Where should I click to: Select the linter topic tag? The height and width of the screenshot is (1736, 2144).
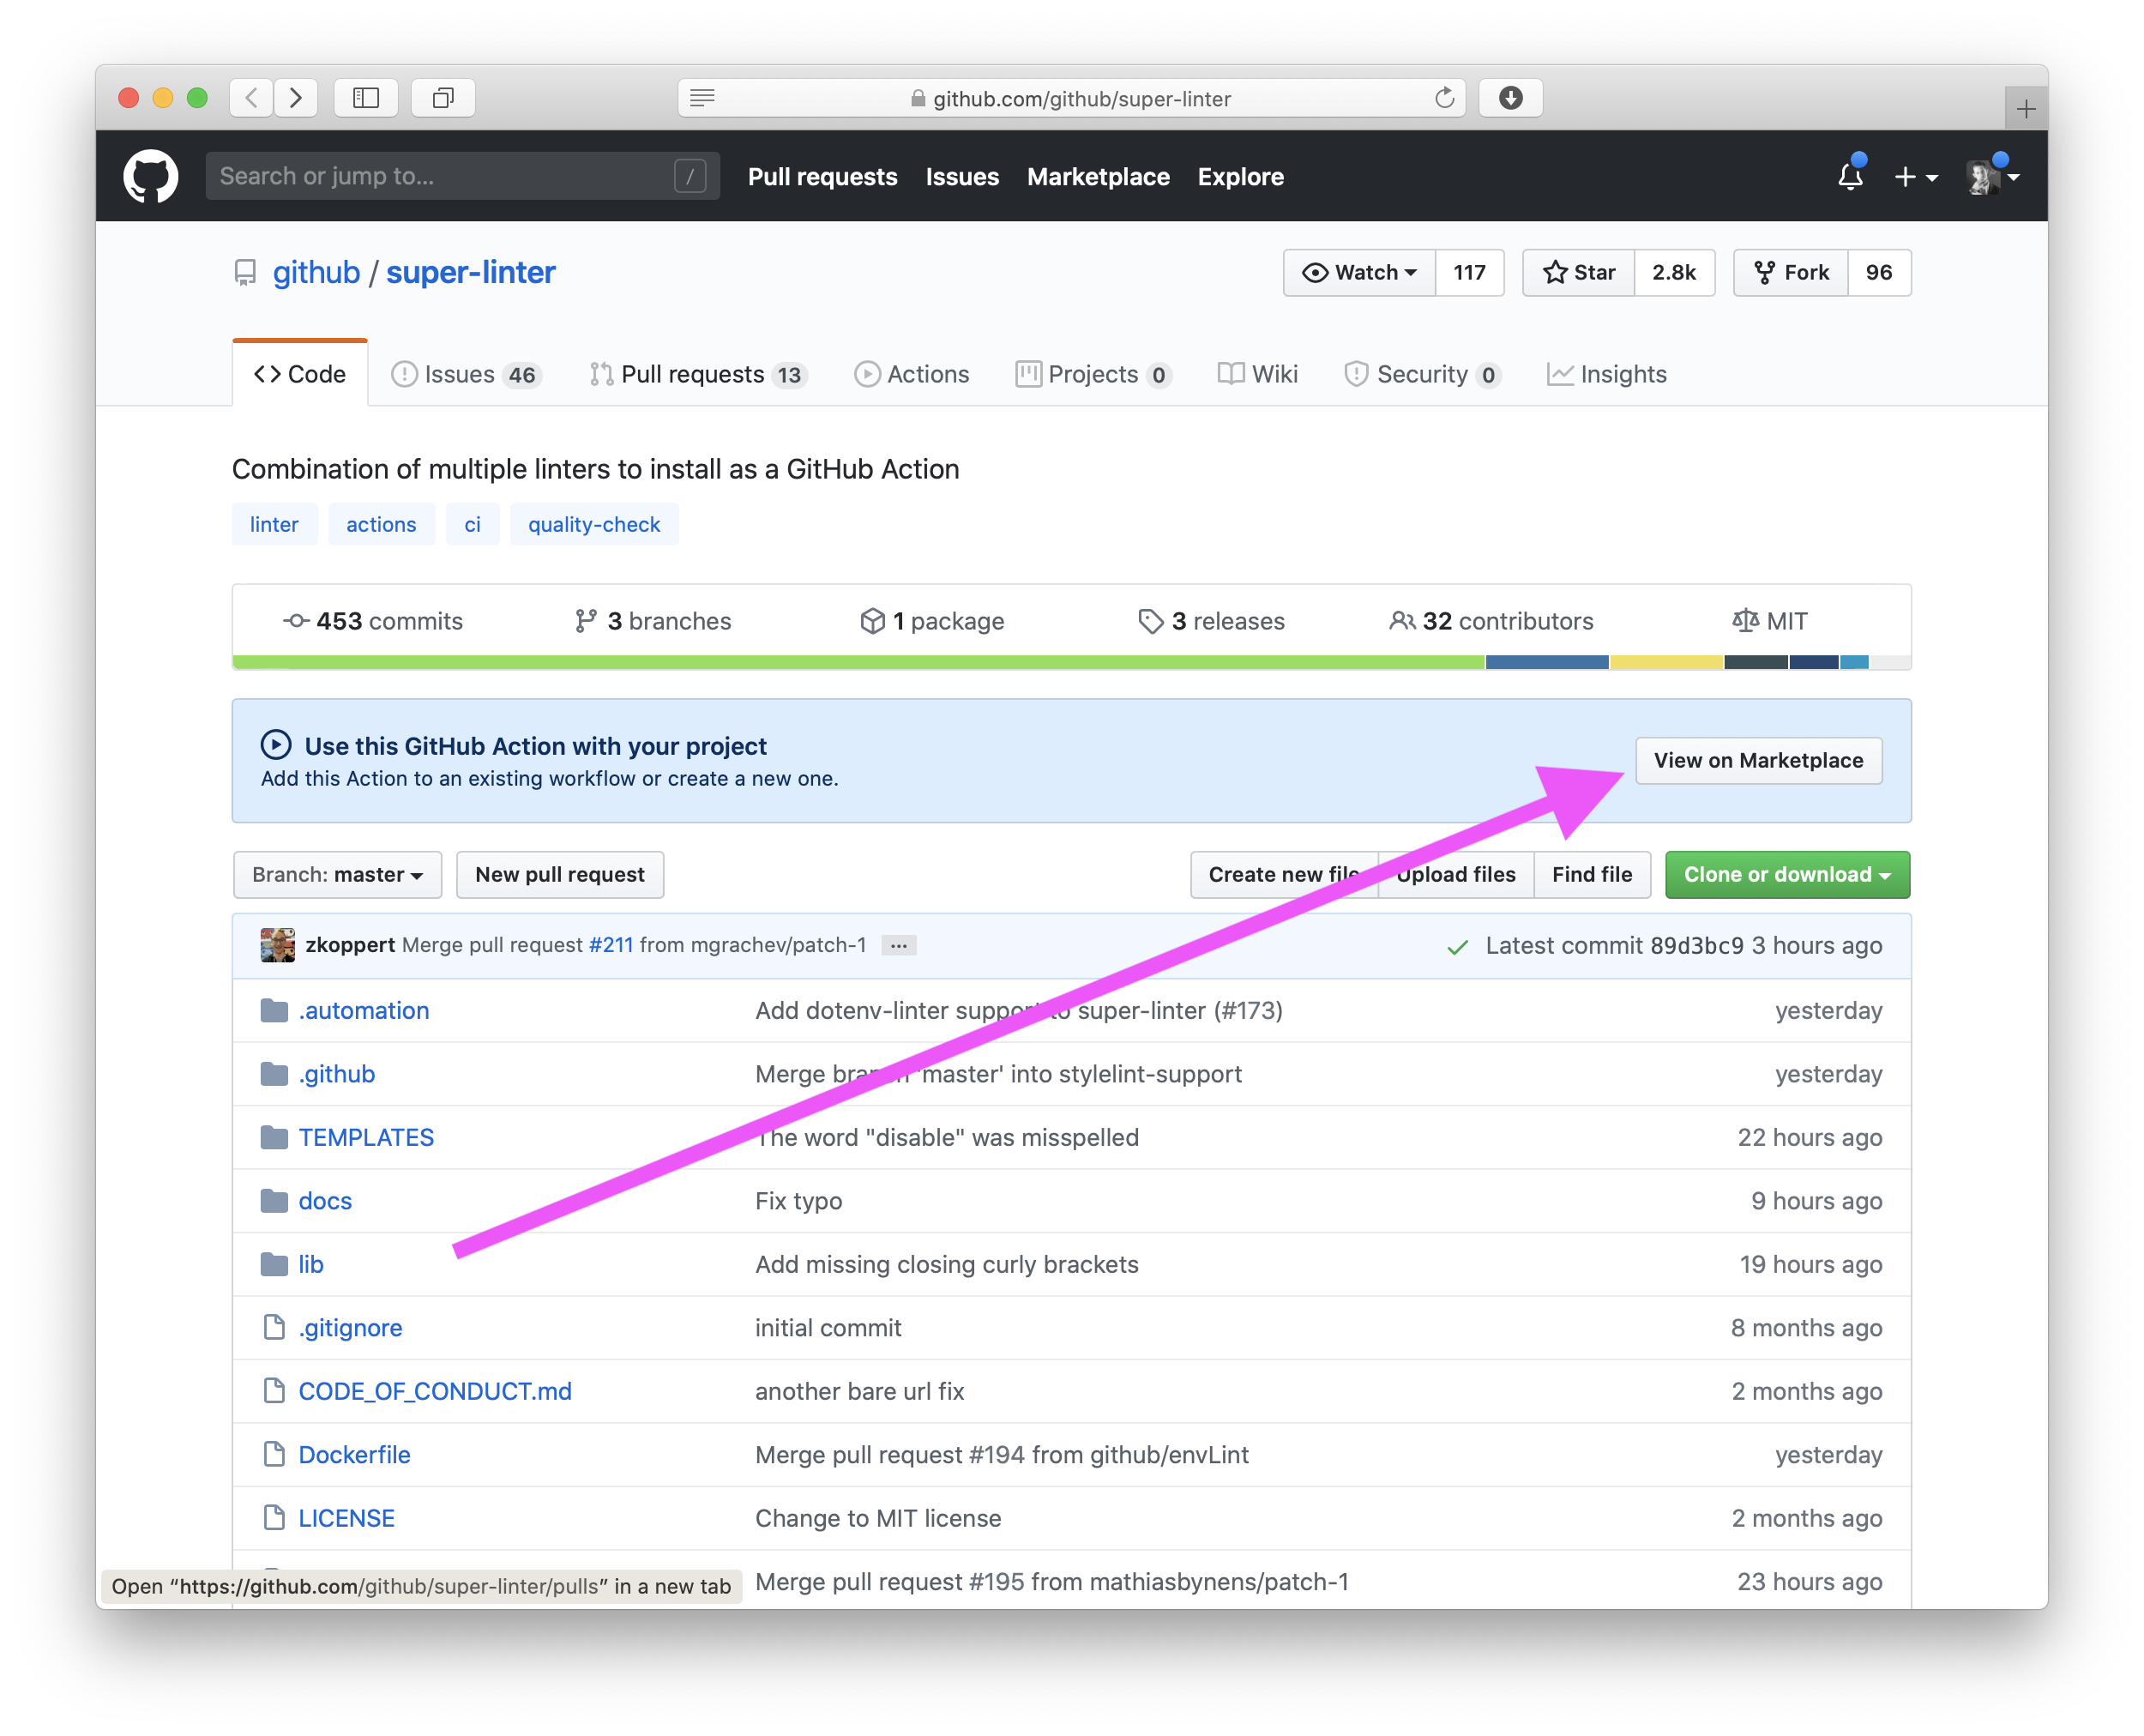pos(274,525)
